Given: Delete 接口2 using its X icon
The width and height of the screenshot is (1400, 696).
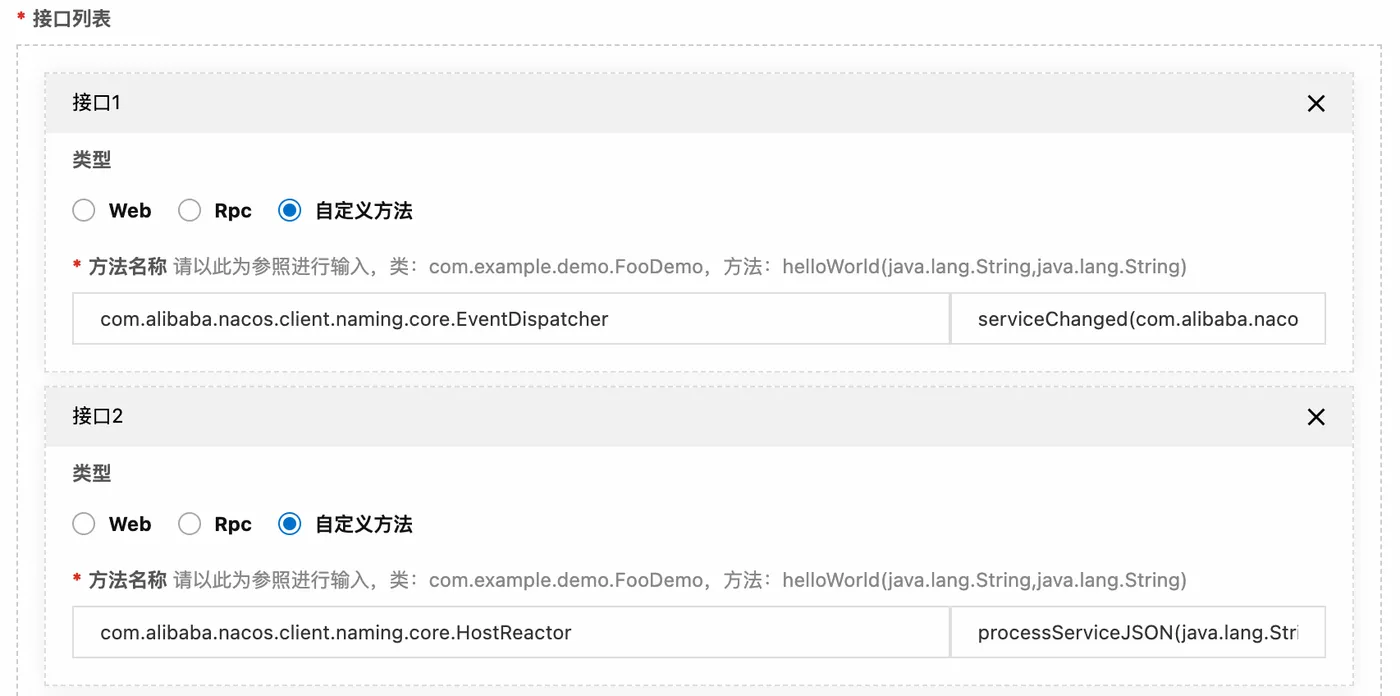Looking at the screenshot, I should [x=1316, y=417].
